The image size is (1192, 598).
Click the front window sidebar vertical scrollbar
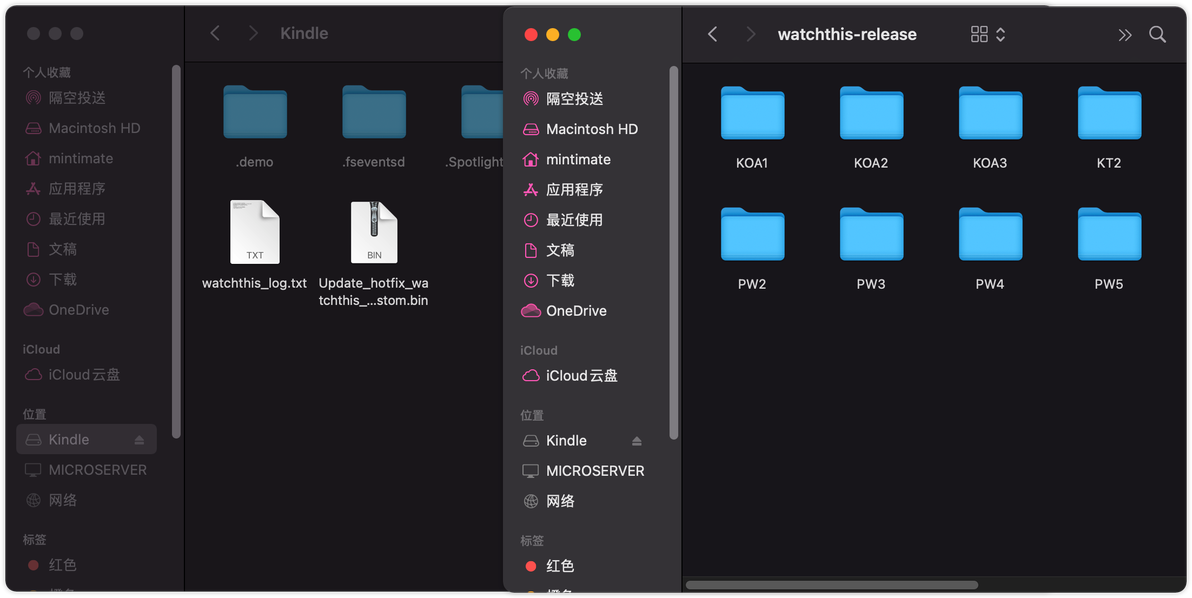point(673,252)
